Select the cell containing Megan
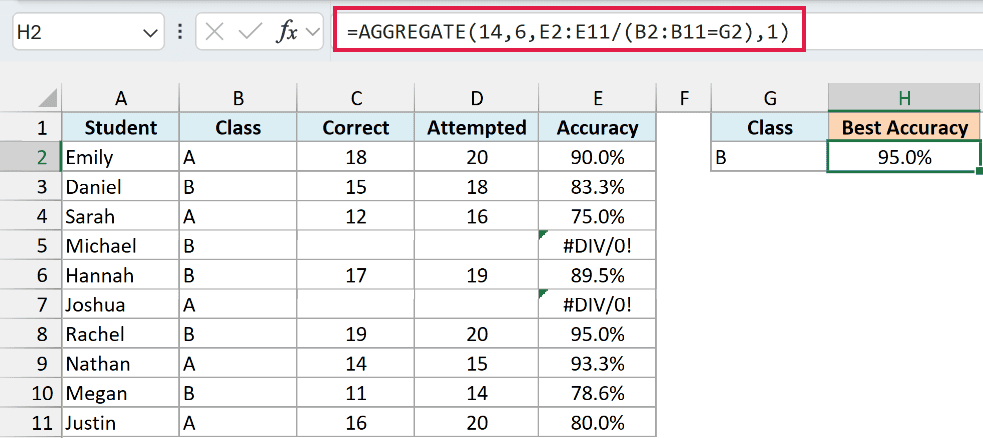This screenshot has width=983, height=438. click(x=120, y=393)
